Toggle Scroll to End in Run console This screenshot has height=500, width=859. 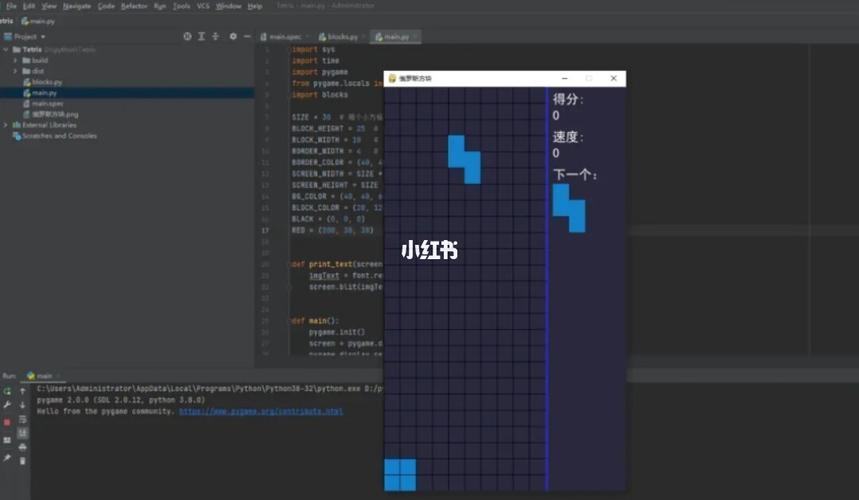(22, 433)
